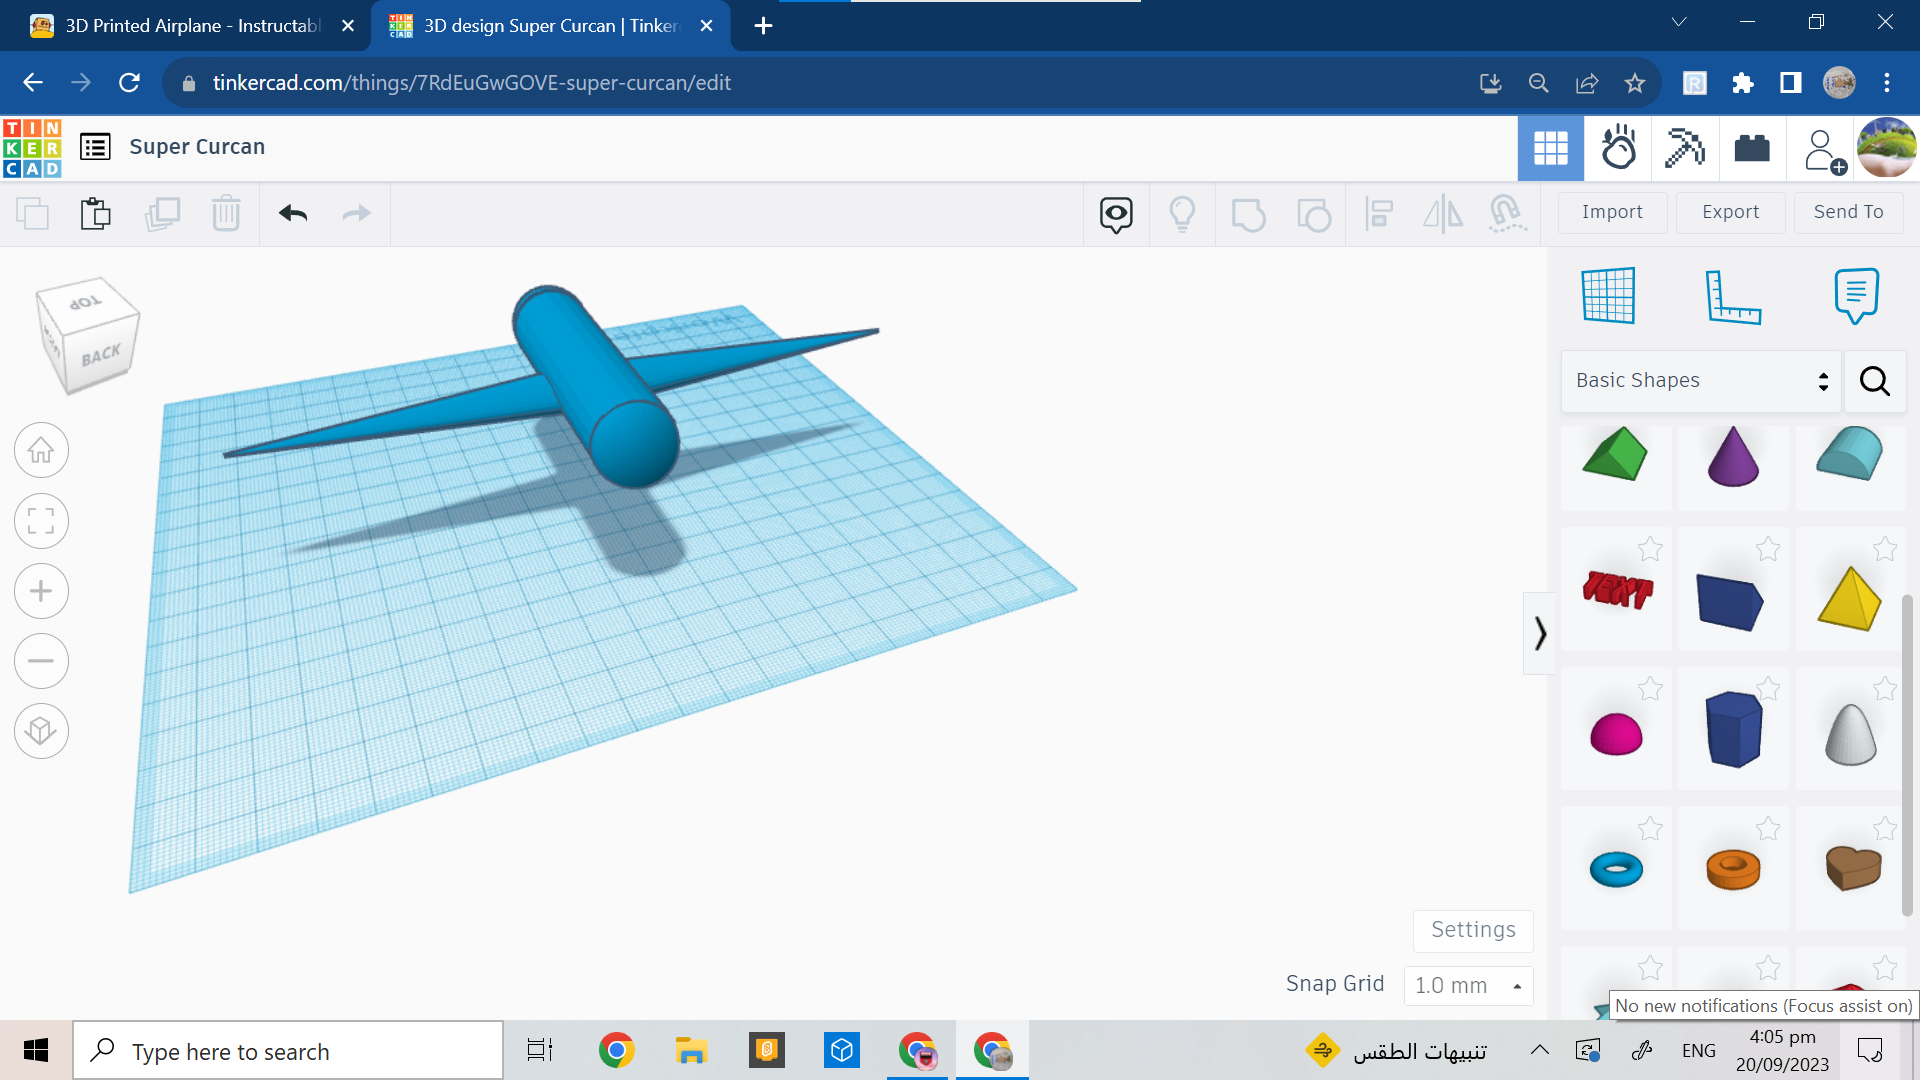Screen dimensions: 1920x1080
Task: Switch to 3D Printed Airplane tab
Action: (192, 26)
